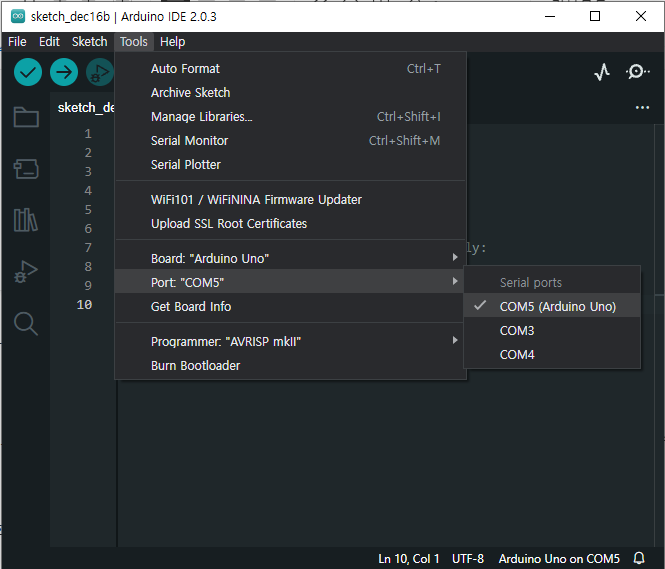Select Get Board Info entry
The image size is (665, 569).
click(x=291, y=307)
